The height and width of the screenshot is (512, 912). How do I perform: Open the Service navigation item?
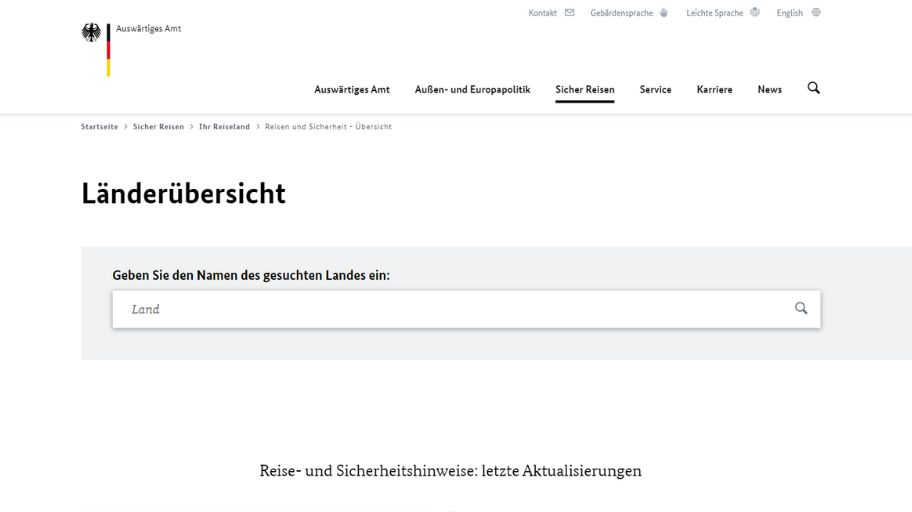(x=655, y=90)
